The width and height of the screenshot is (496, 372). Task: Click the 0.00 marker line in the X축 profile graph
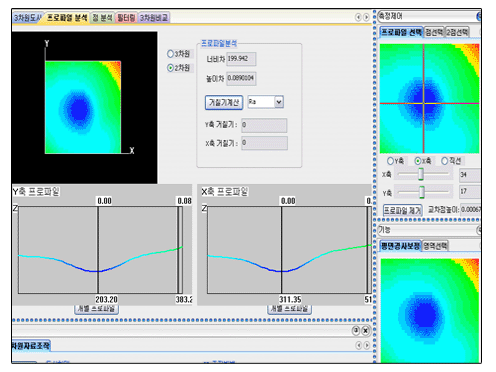coord(281,250)
